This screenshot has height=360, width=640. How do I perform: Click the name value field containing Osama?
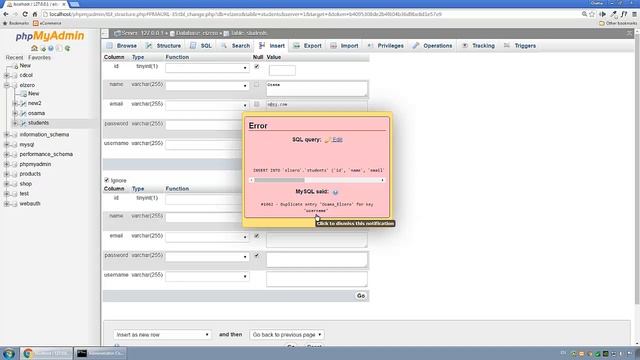tap(317, 89)
